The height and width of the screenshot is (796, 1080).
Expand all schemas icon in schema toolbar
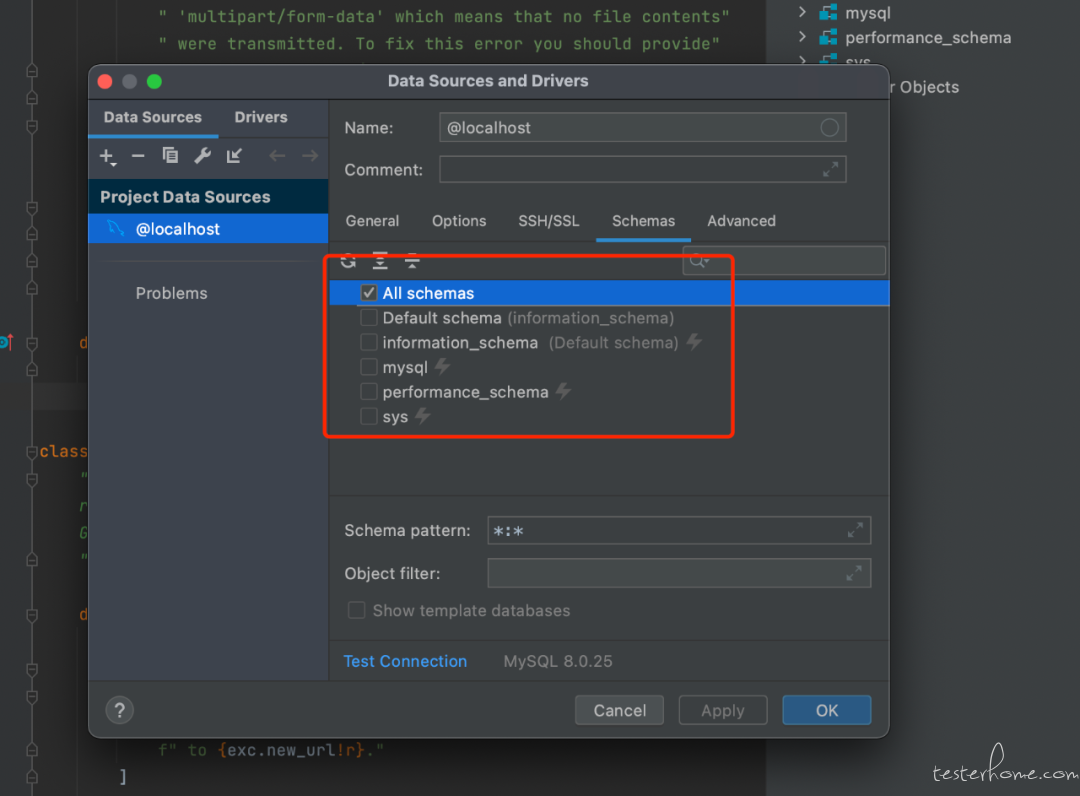tap(380, 261)
